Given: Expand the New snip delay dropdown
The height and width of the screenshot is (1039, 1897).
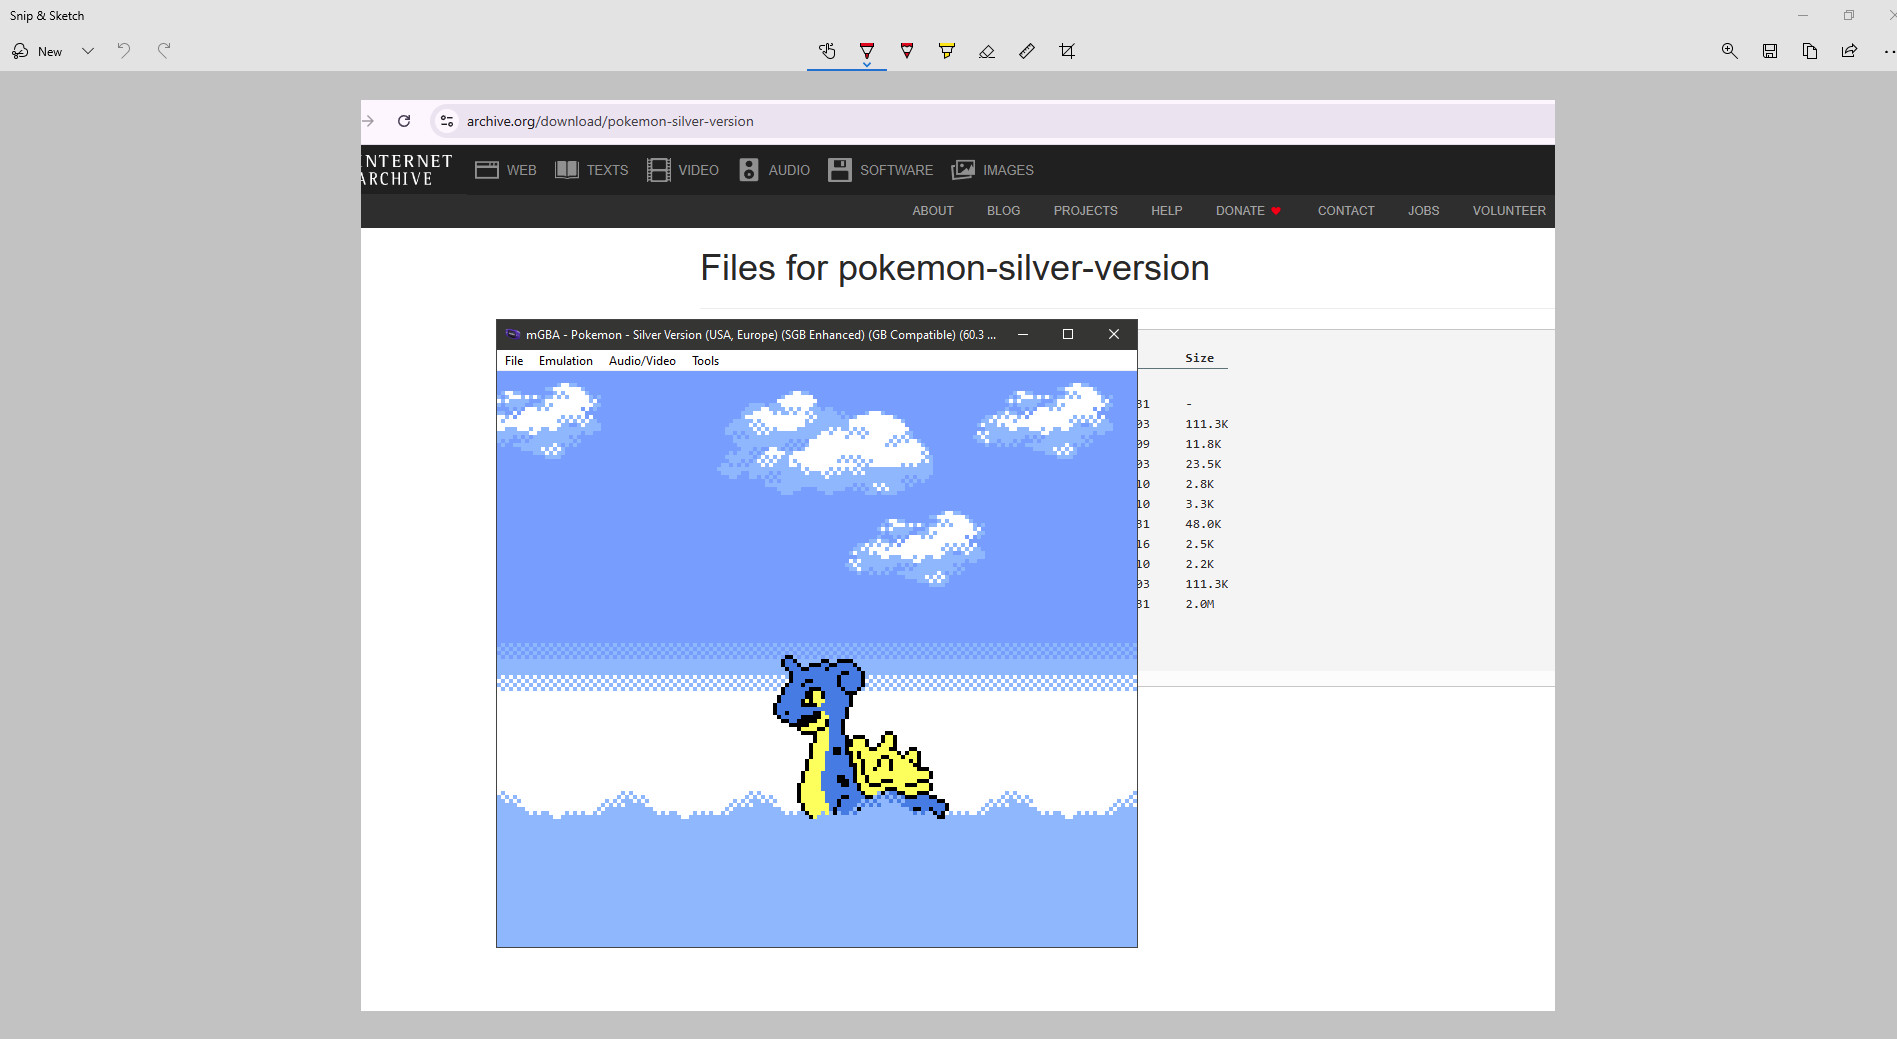Looking at the screenshot, I should click(88, 51).
